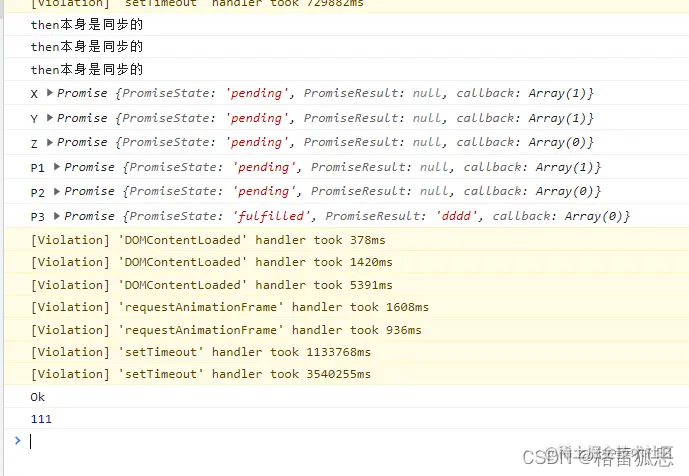Click Array(1) callback value in P1 row
Screen dimensions: 689x476
565,167
